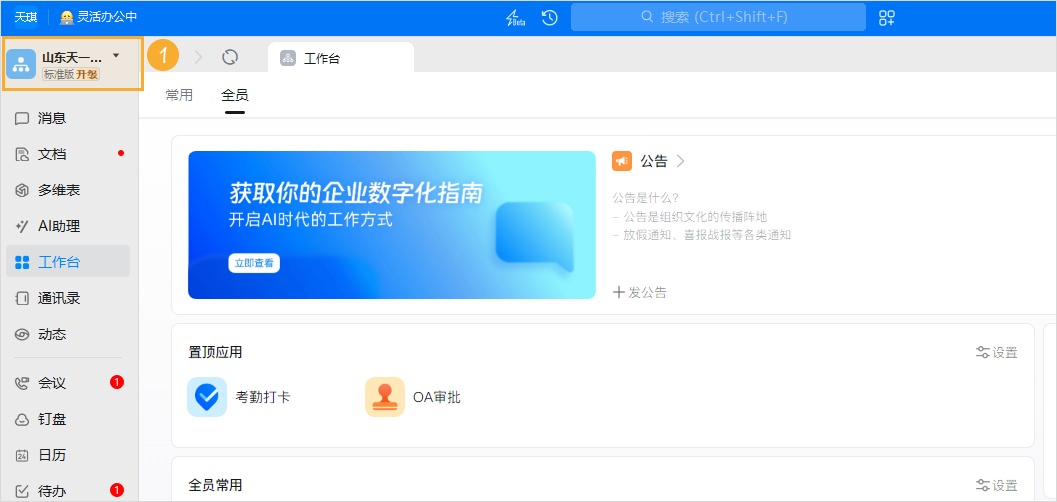
Task: Click the history clock icon in title bar
Action: (x=549, y=17)
